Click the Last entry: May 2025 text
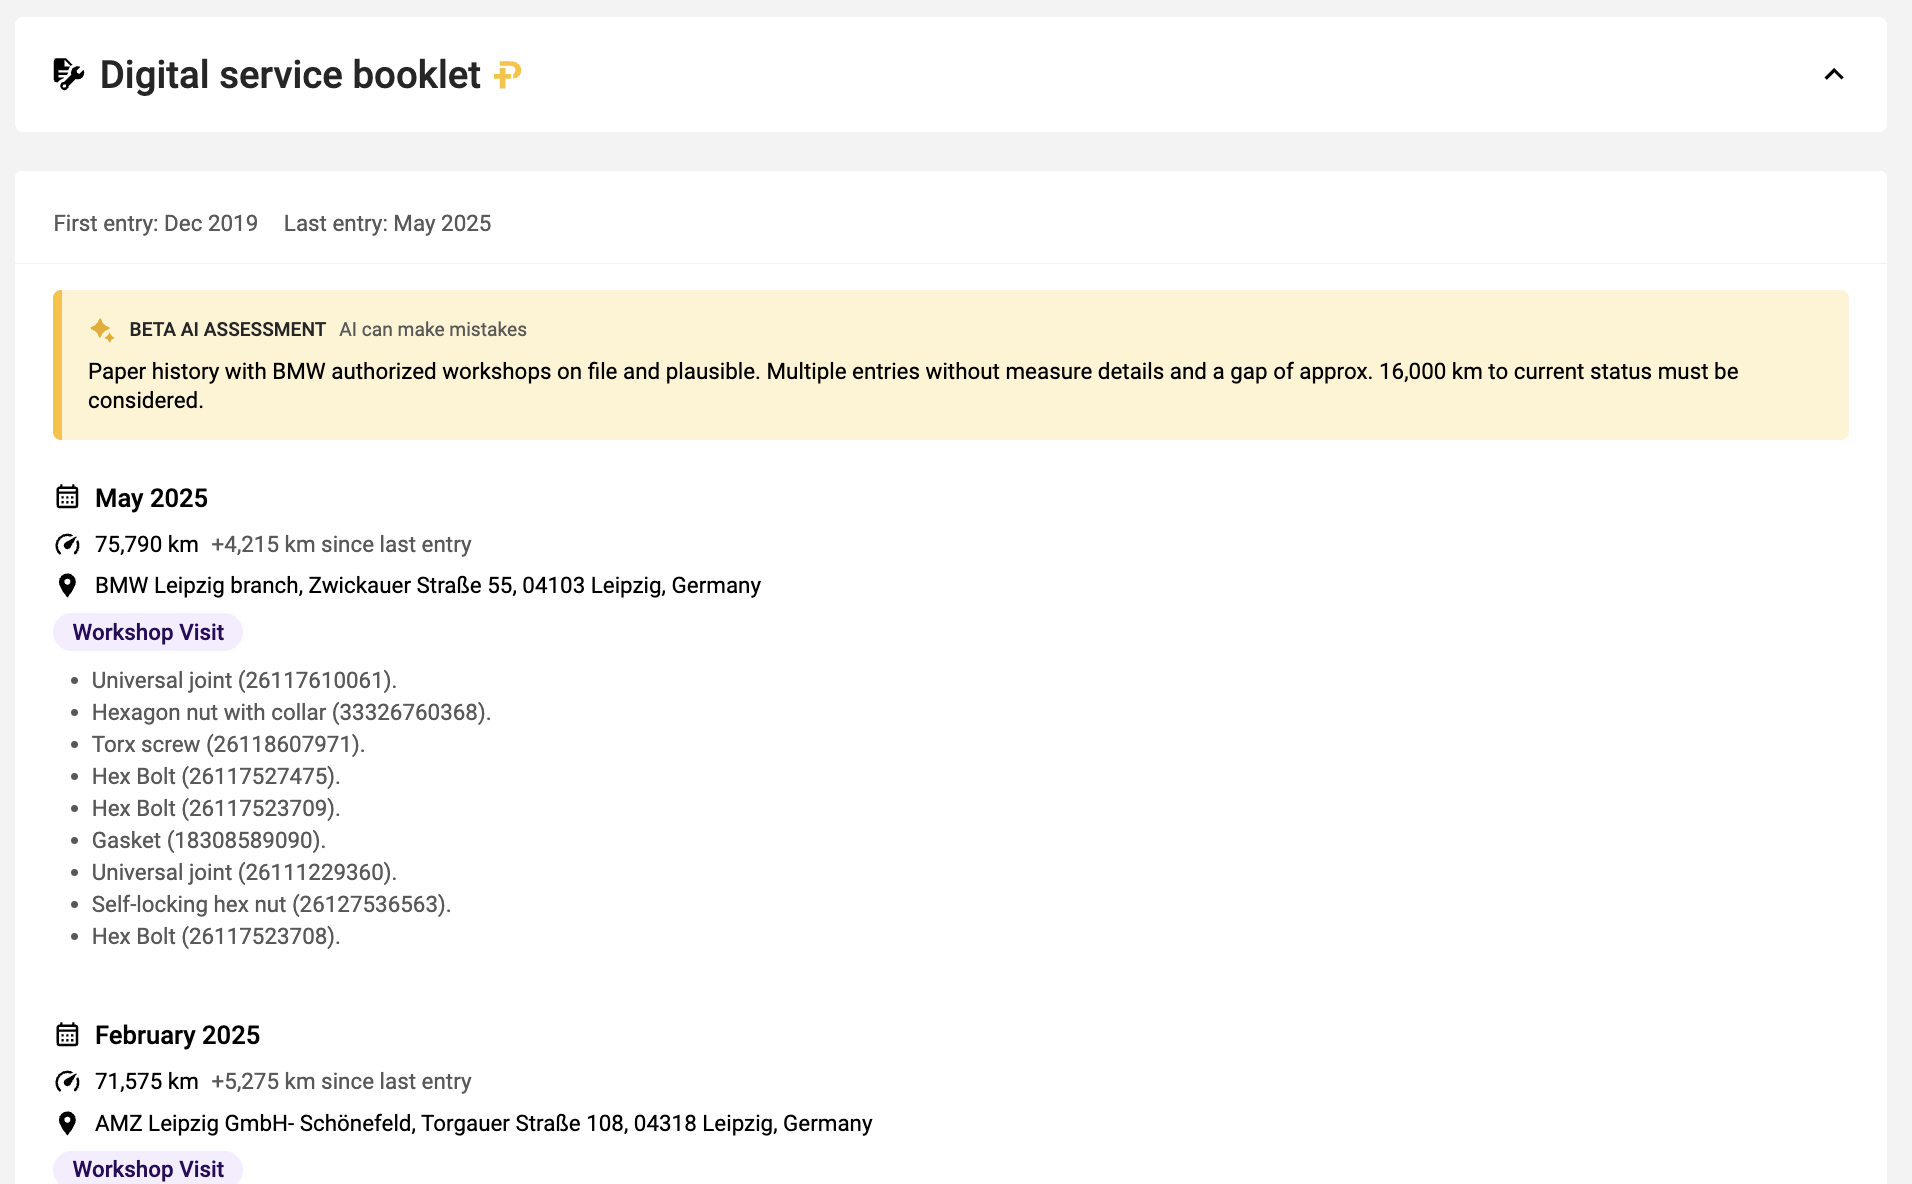This screenshot has height=1184, width=1912. 387,223
